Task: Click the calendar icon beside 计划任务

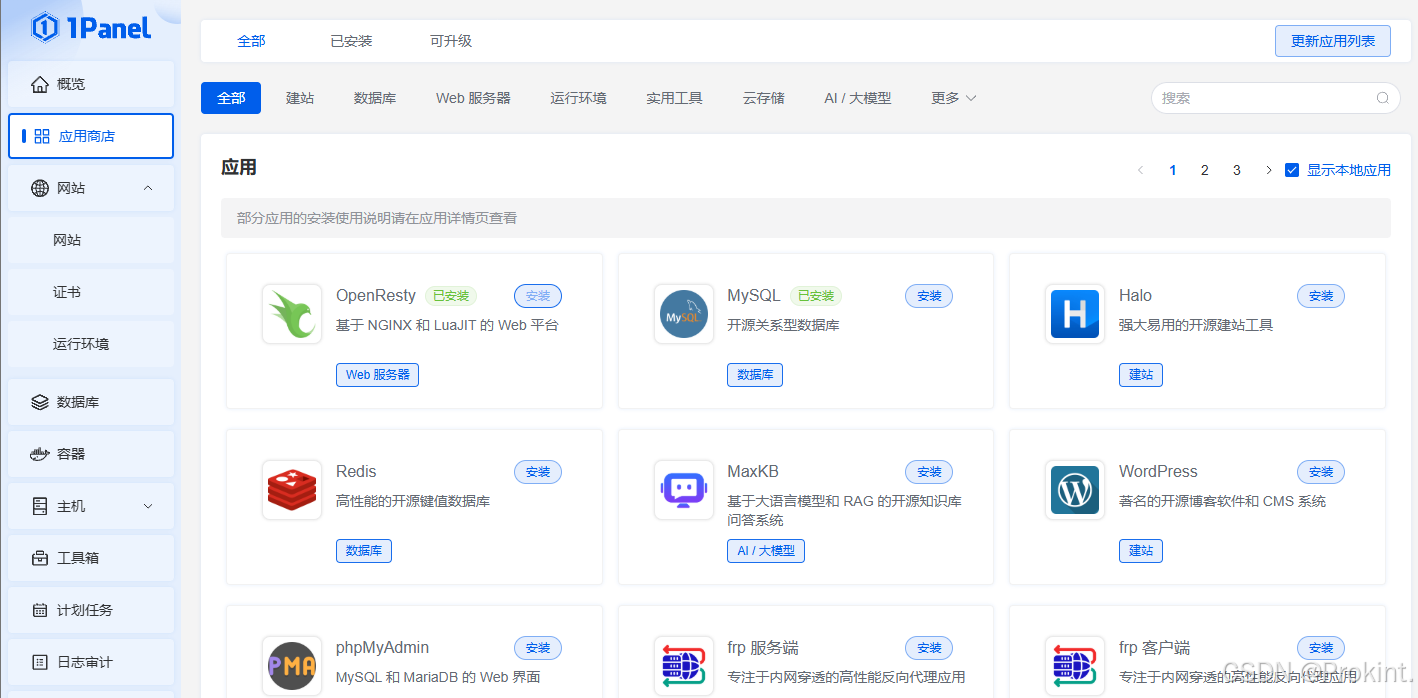Action: pos(40,610)
